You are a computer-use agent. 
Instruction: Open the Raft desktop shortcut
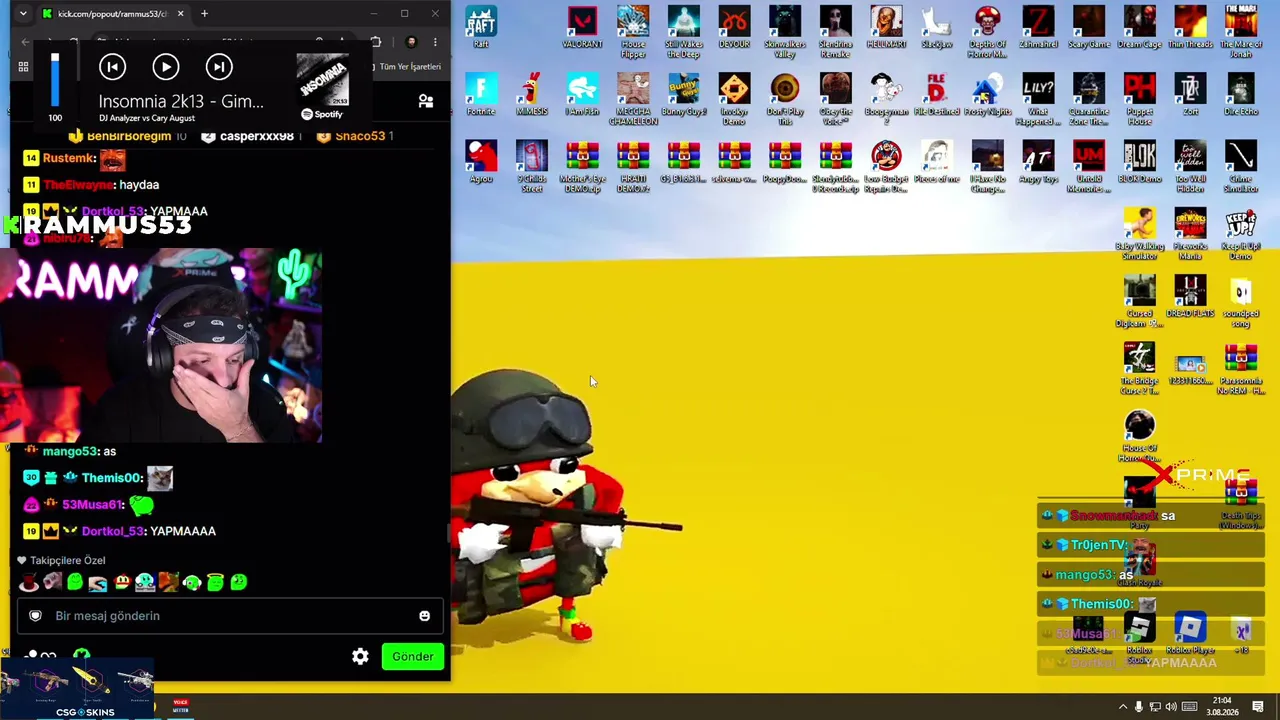click(x=481, y=27)
